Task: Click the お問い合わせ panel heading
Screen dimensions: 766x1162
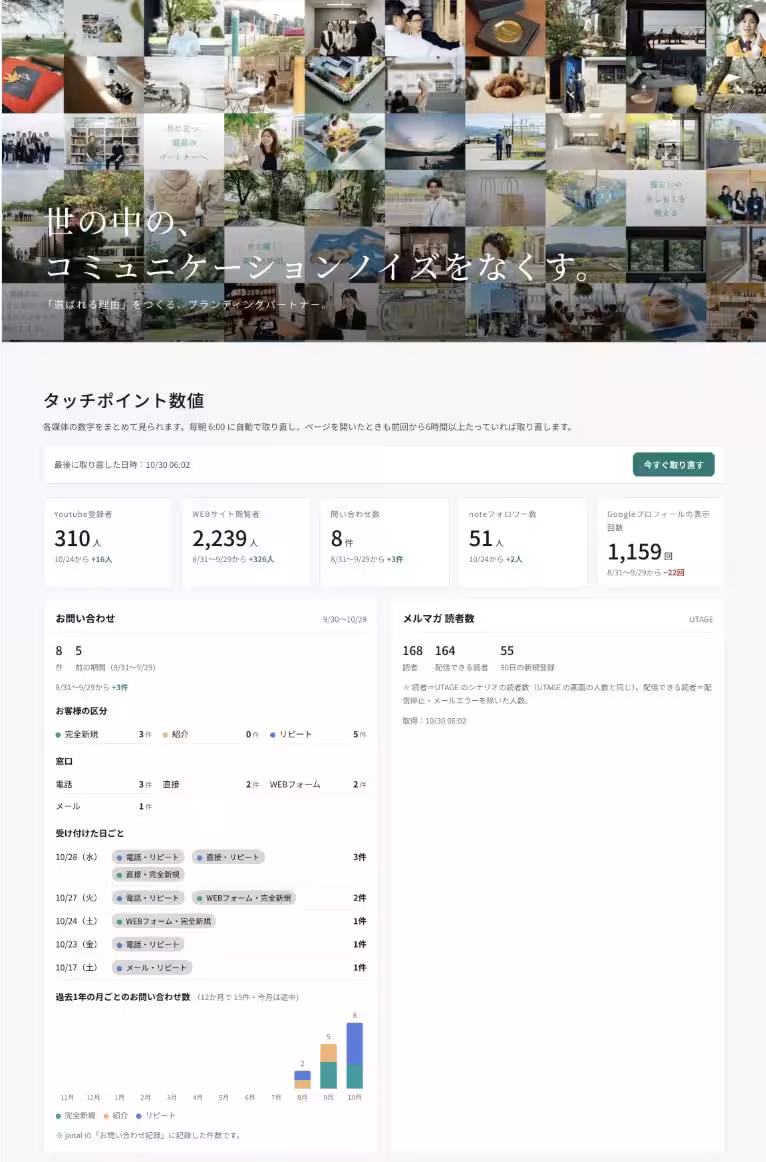Action: click(x=85, y=618)
